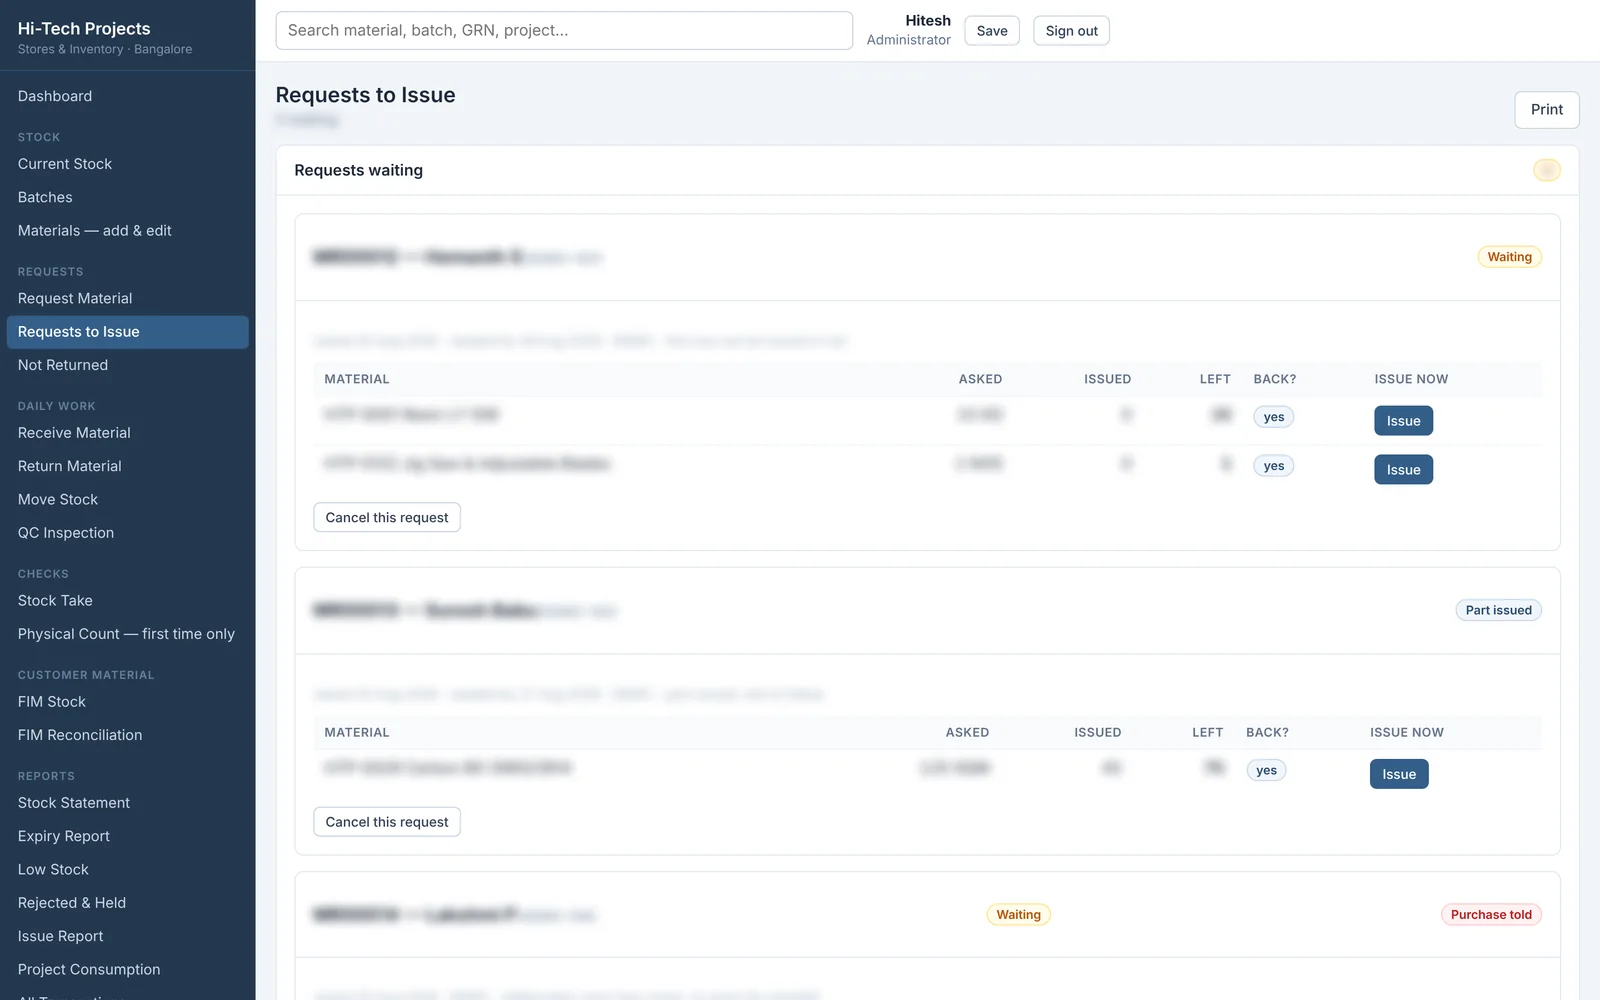Screen dimensions: 1600x1000
Task: Cancel the first Waiting request
Action: [x=387, y=518]
